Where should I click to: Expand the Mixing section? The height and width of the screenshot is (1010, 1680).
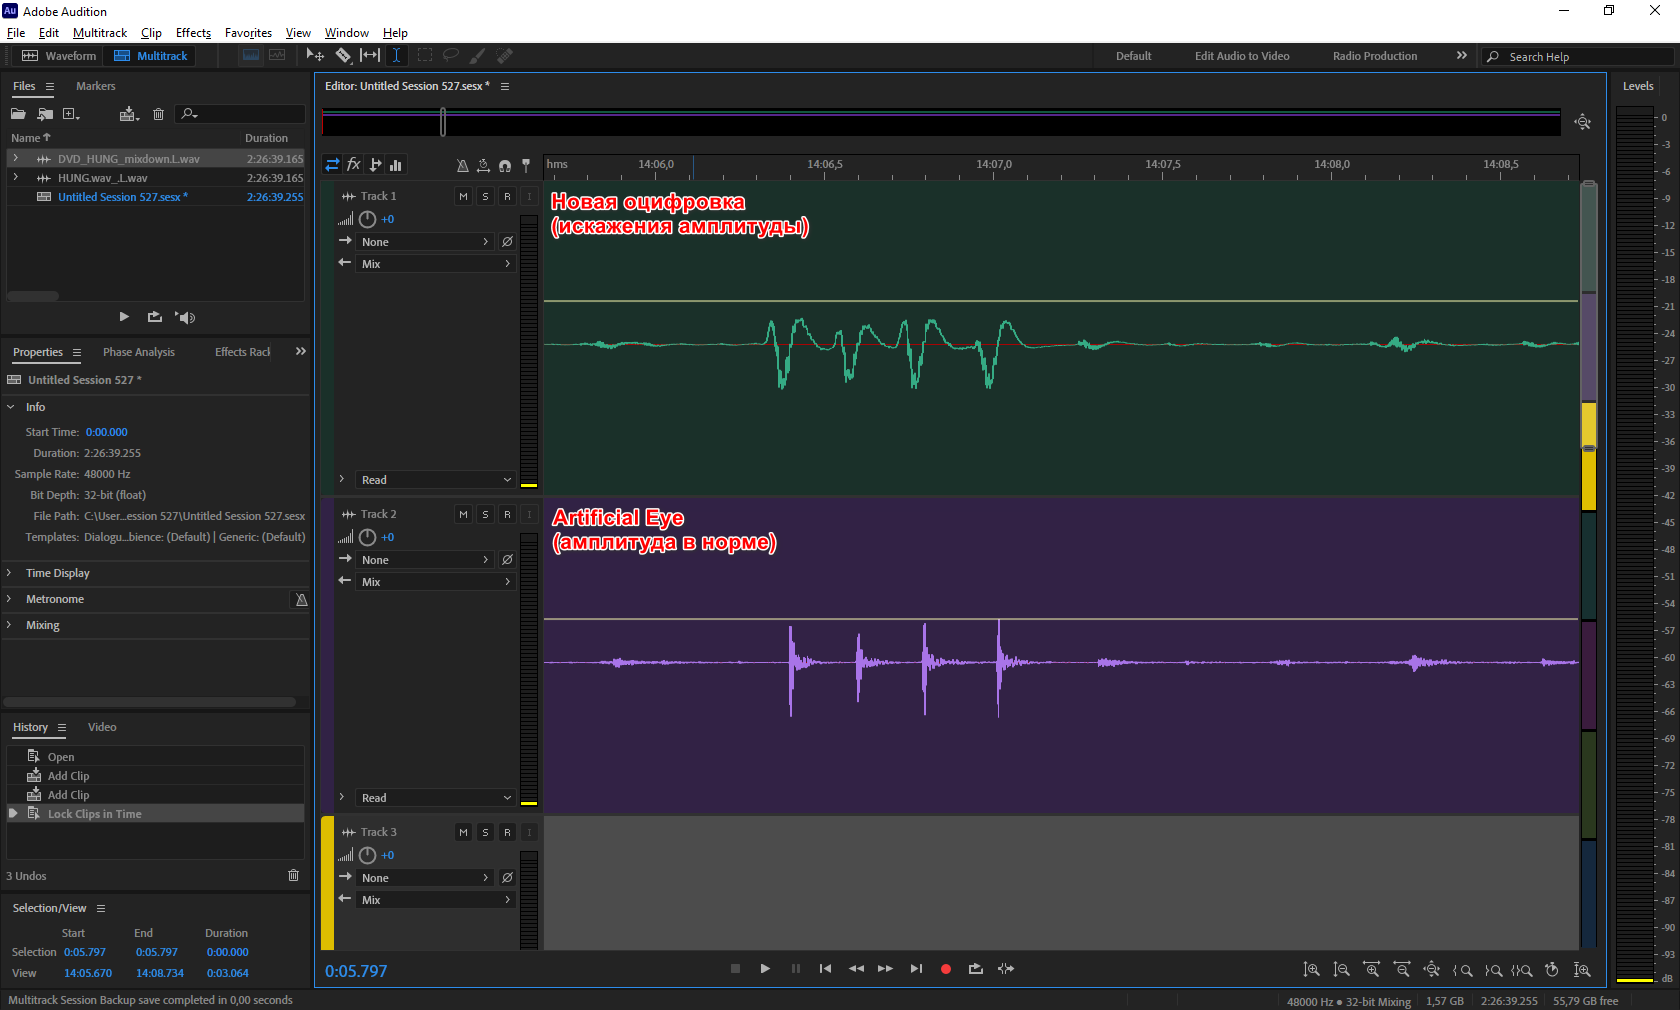click(10, 625)
